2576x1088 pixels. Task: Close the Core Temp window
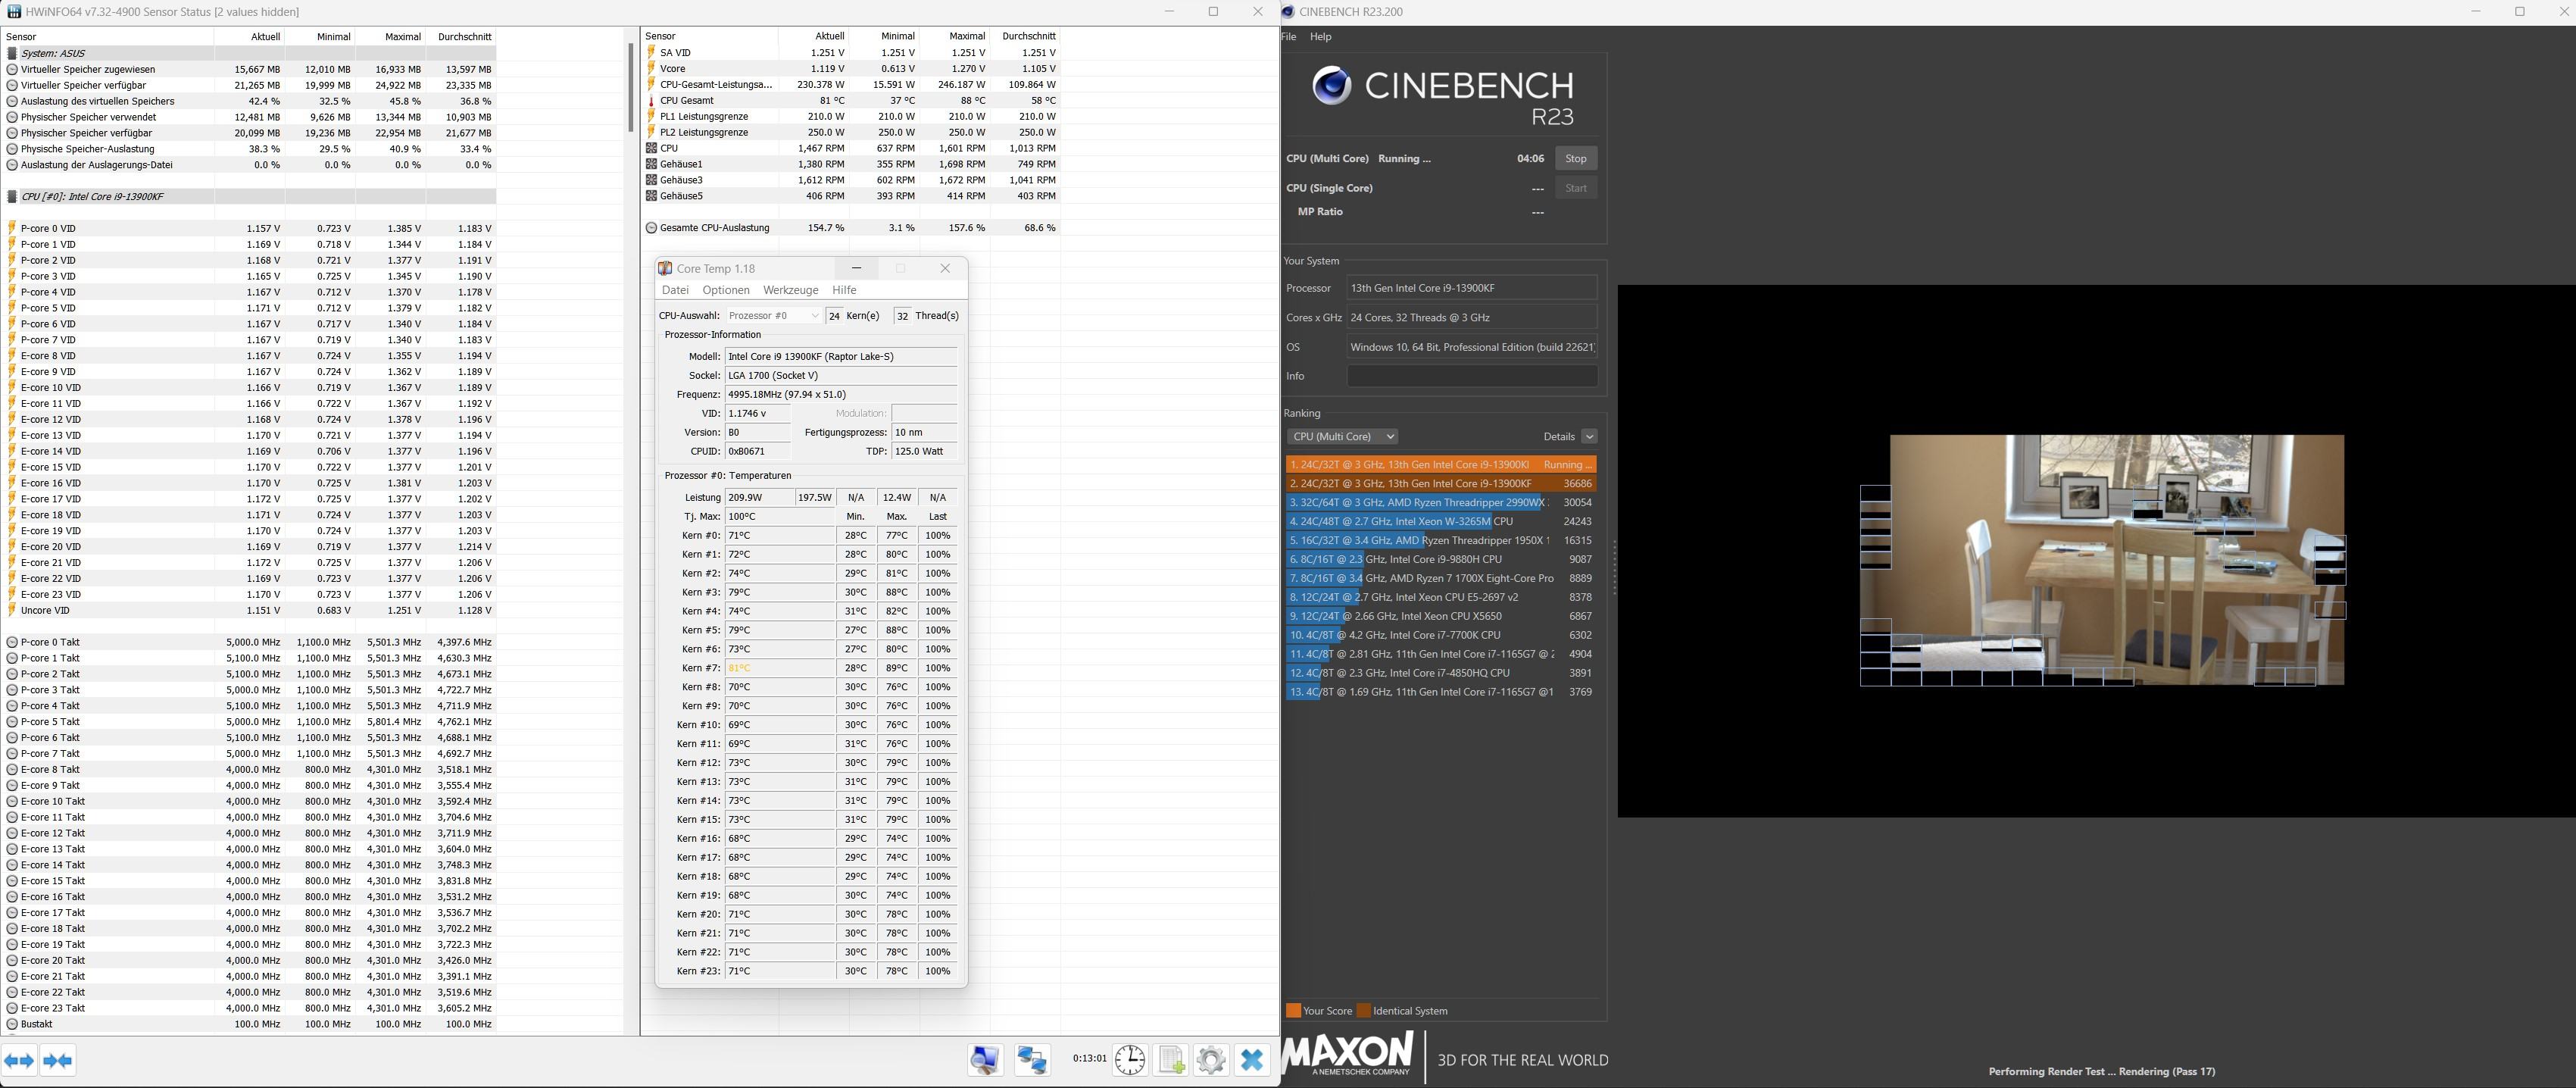(945, 268)
